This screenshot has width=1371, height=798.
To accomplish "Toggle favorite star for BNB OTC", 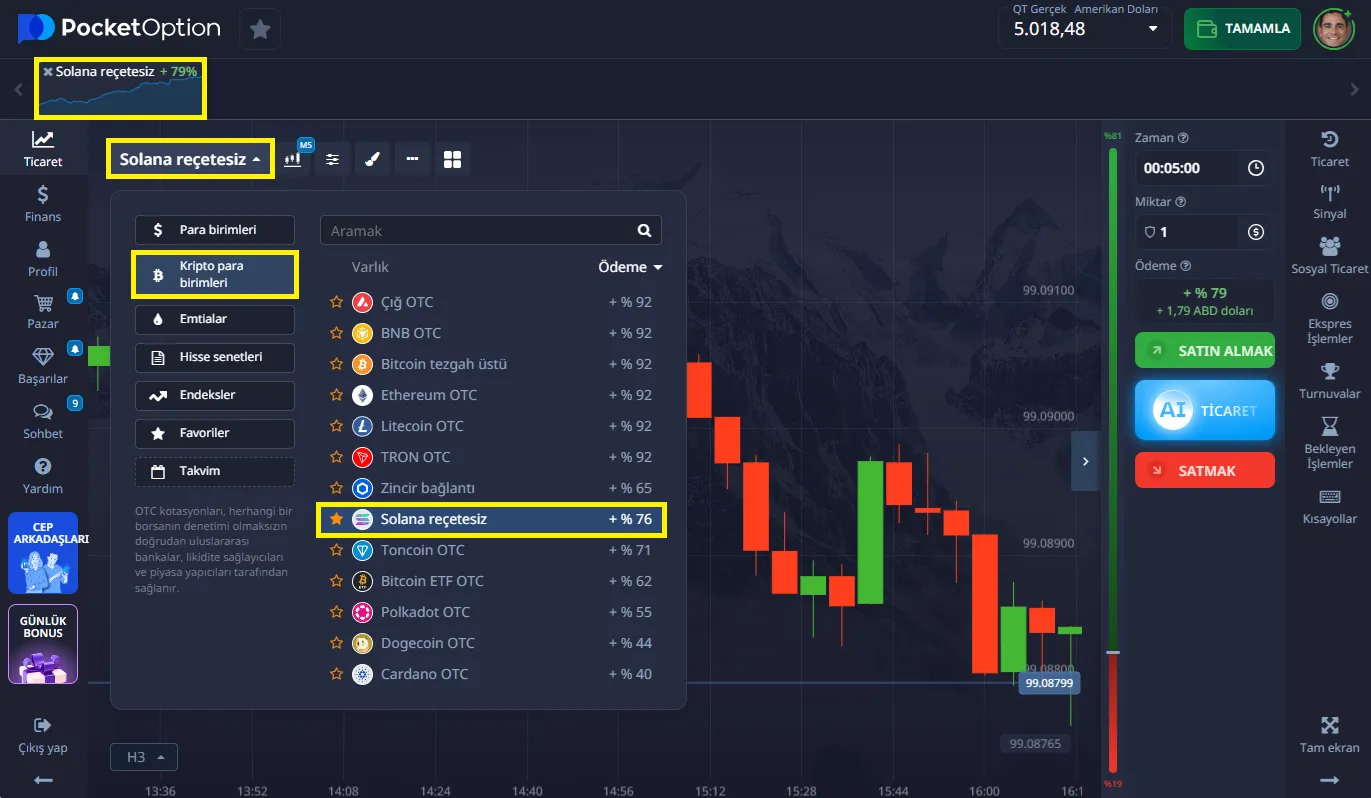I will tap(336, 333).
